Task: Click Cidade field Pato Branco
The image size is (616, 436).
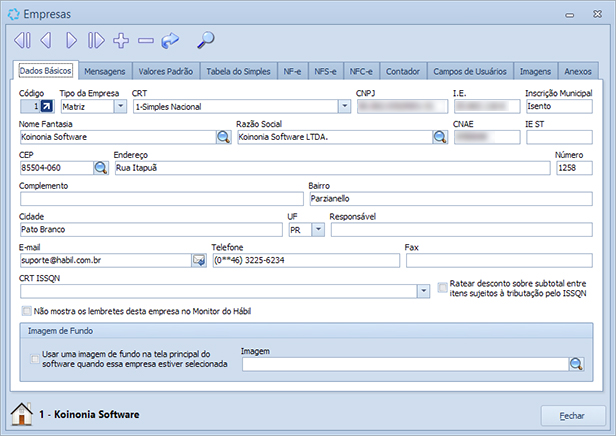Action: 151,230
